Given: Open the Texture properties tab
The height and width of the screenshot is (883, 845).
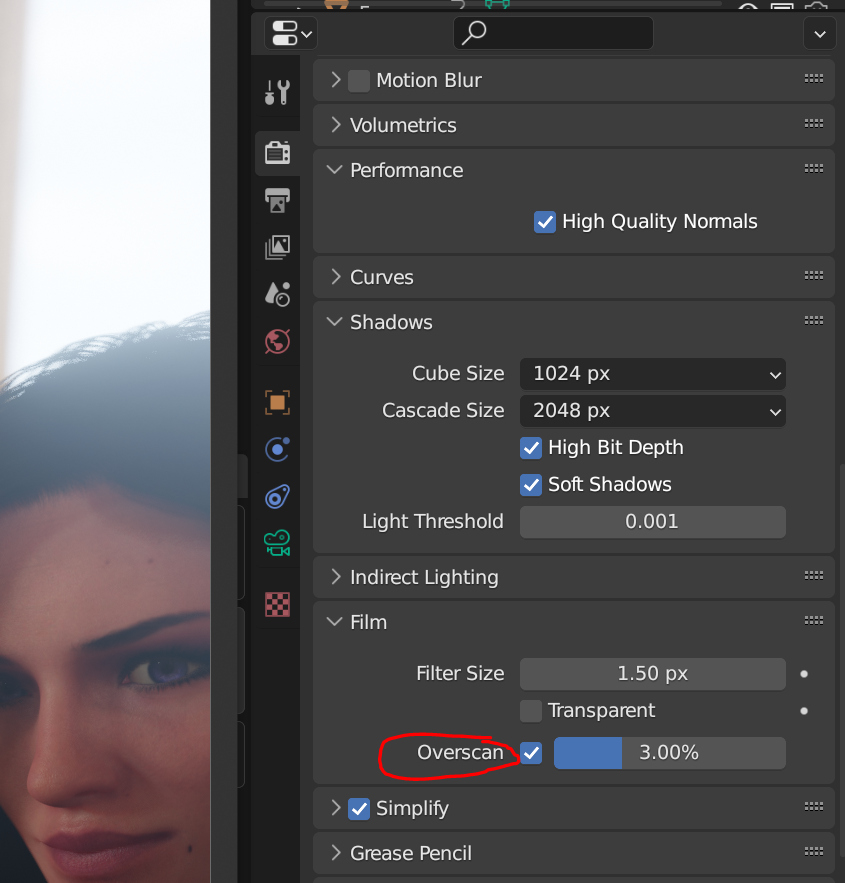Looking at the screenshot, I should [x=278, y=605].
